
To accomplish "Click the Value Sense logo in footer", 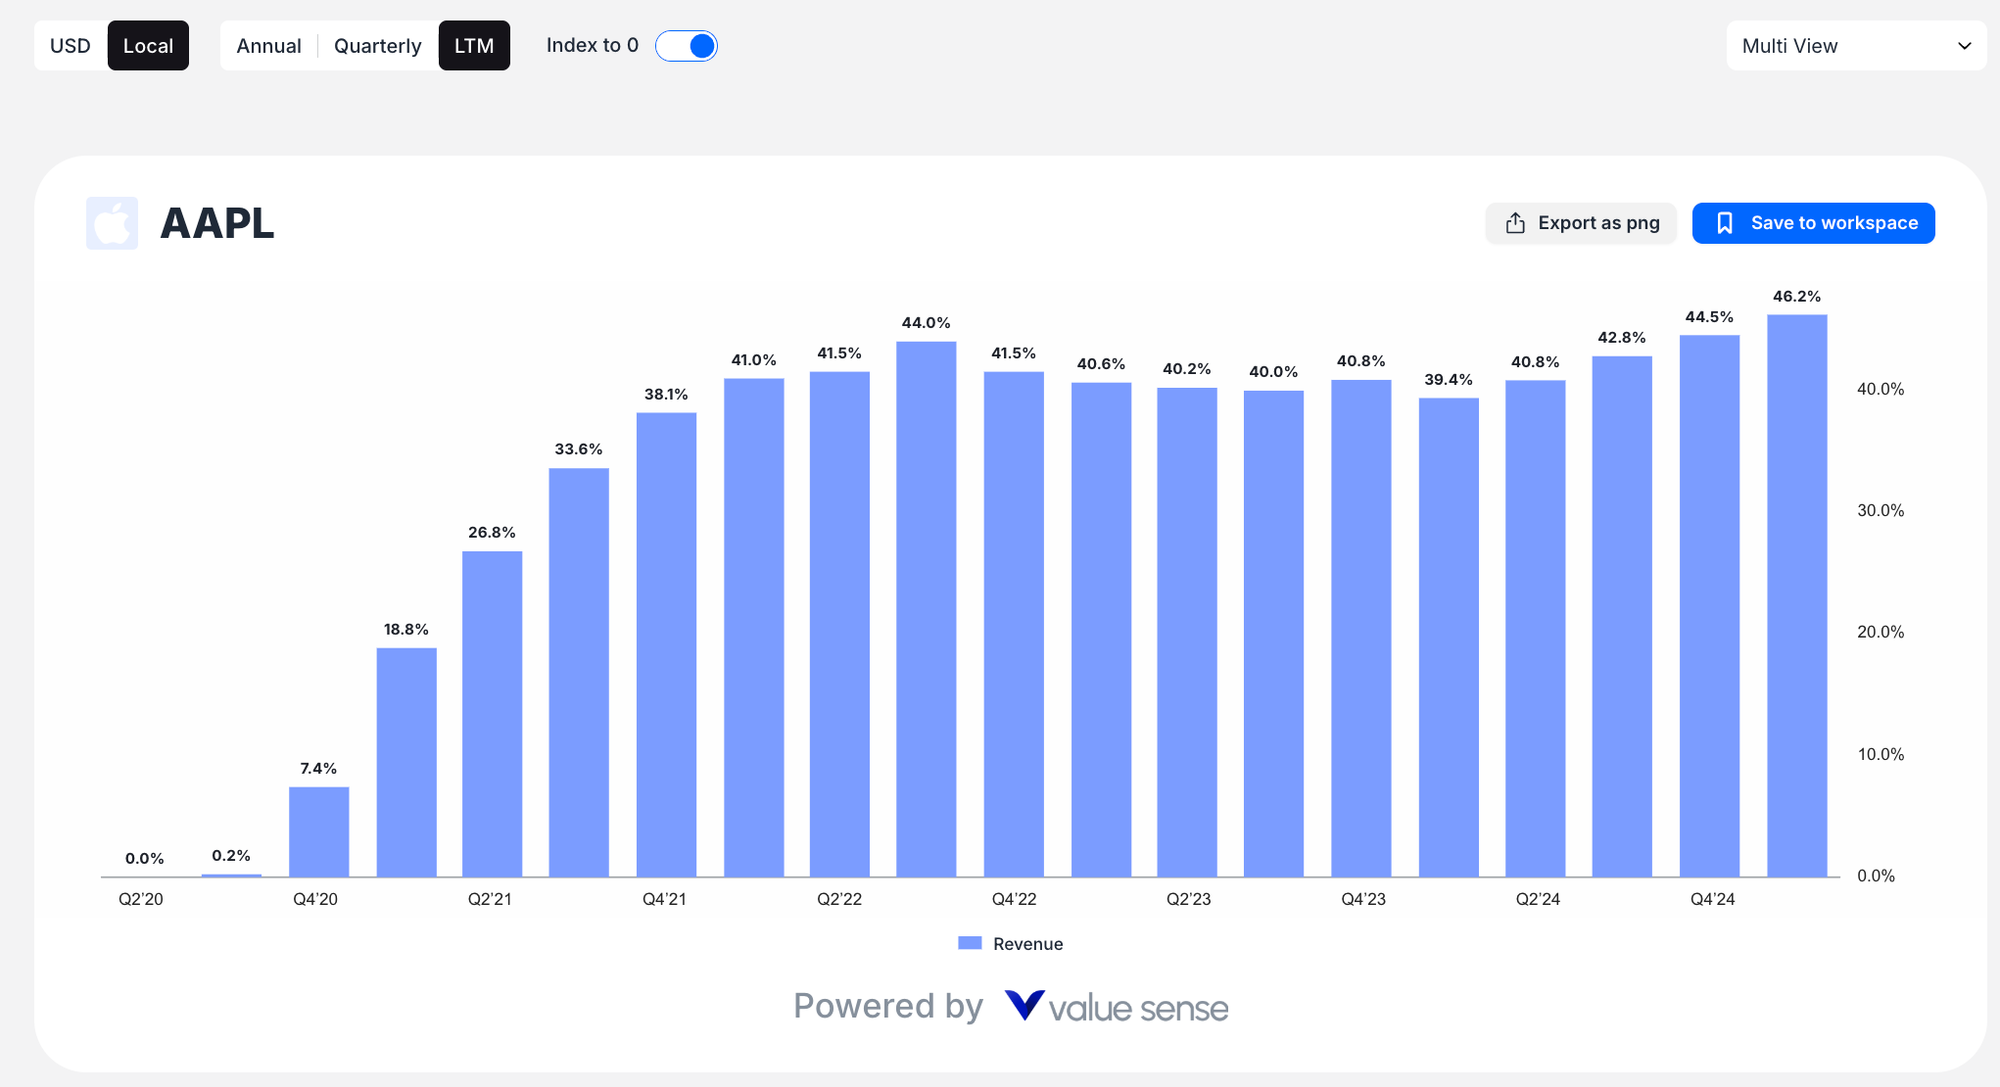I will pyautogui.click(x=1024, y=1005).
